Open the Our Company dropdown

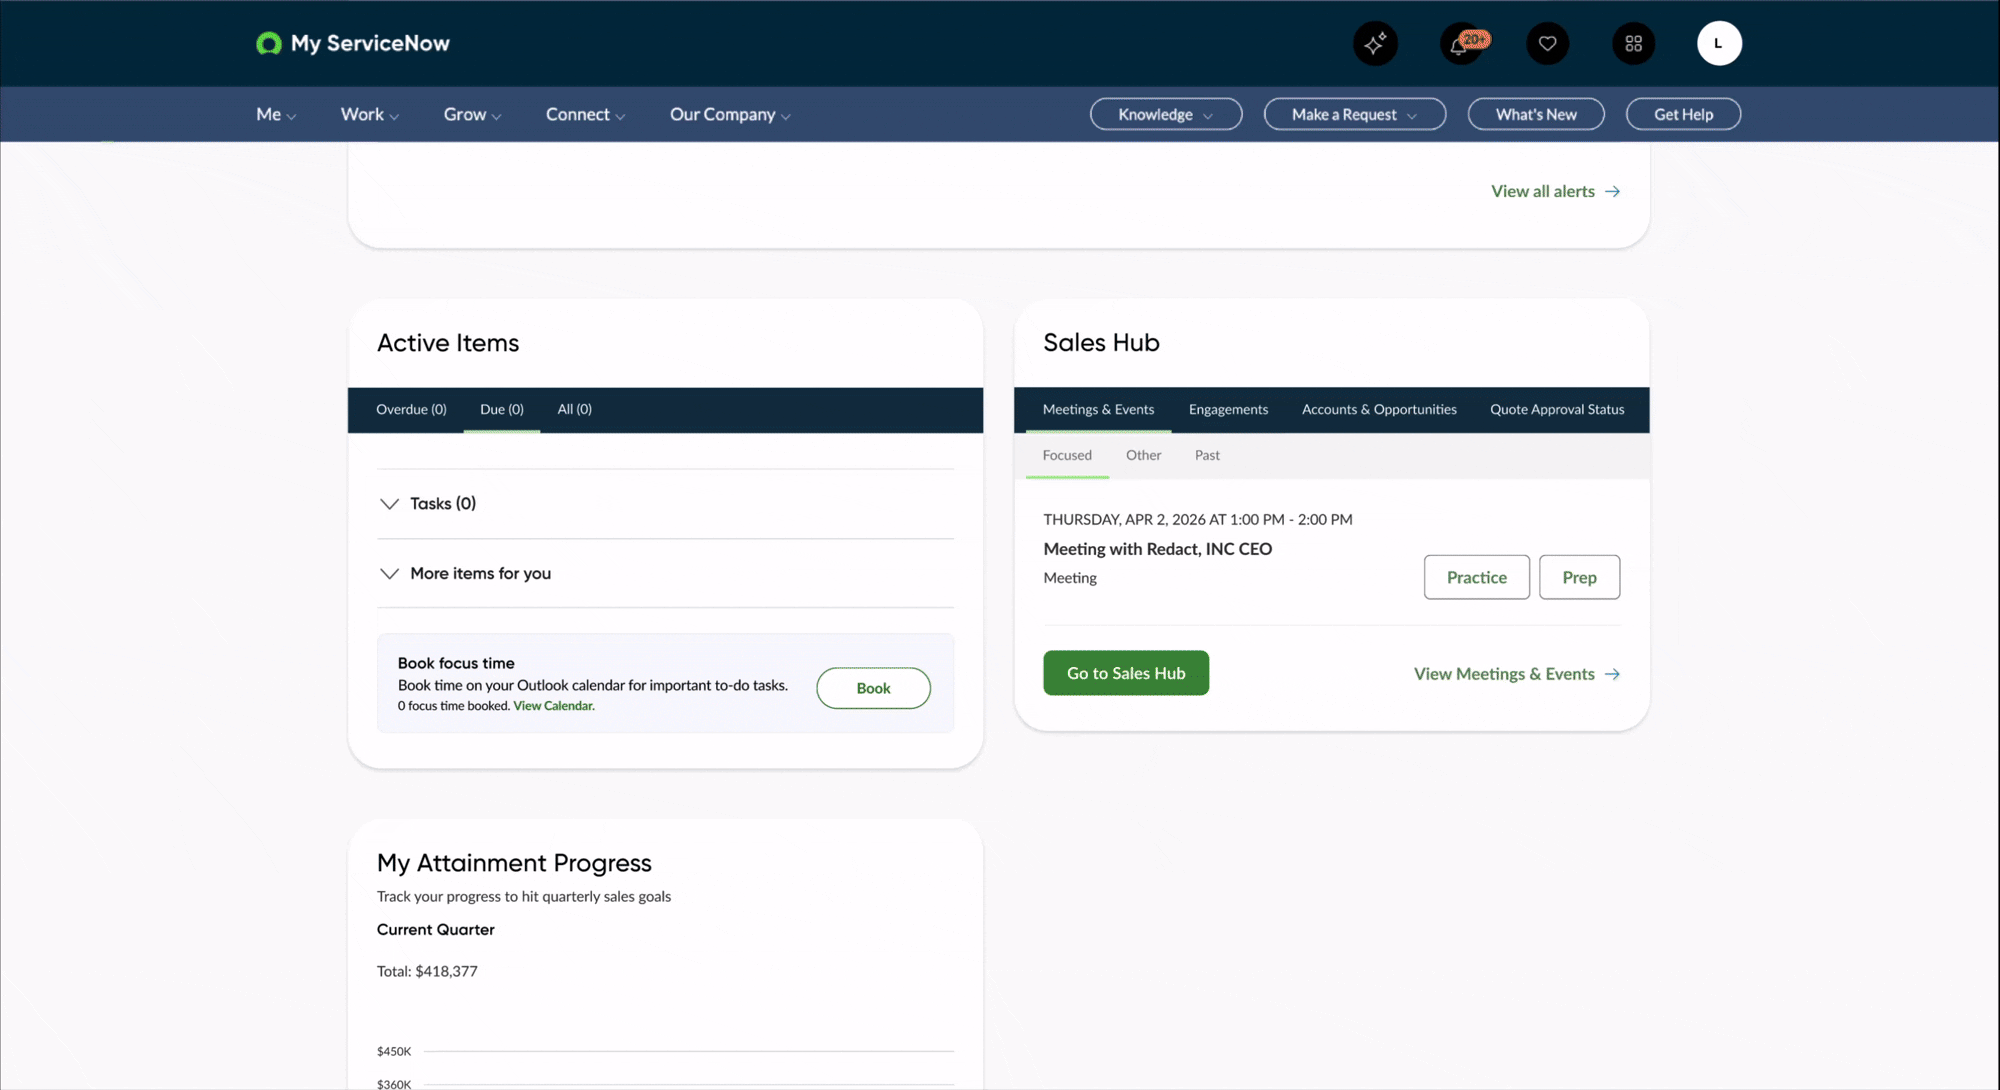(729, 114)
